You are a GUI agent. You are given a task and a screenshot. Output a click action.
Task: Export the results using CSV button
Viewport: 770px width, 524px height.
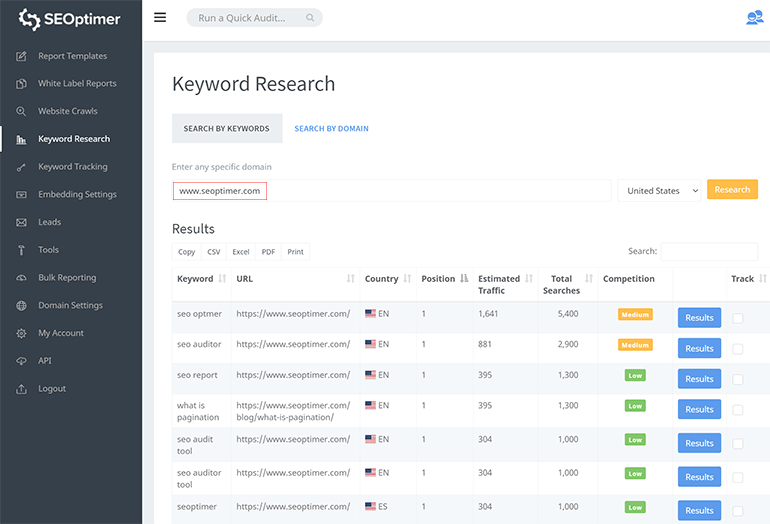tap(214, 252)
